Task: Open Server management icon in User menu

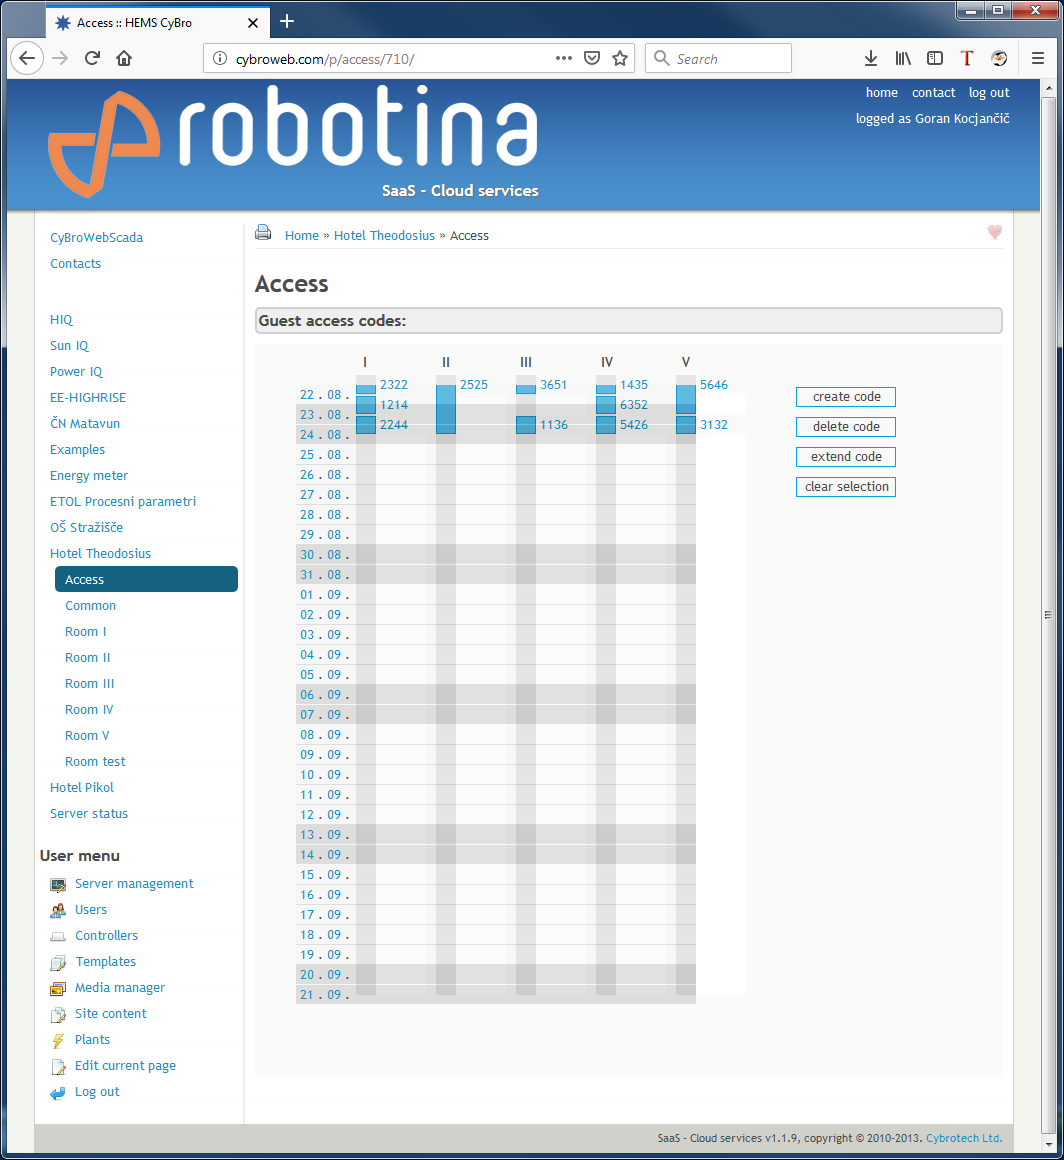Action: (x=58, y=884)
